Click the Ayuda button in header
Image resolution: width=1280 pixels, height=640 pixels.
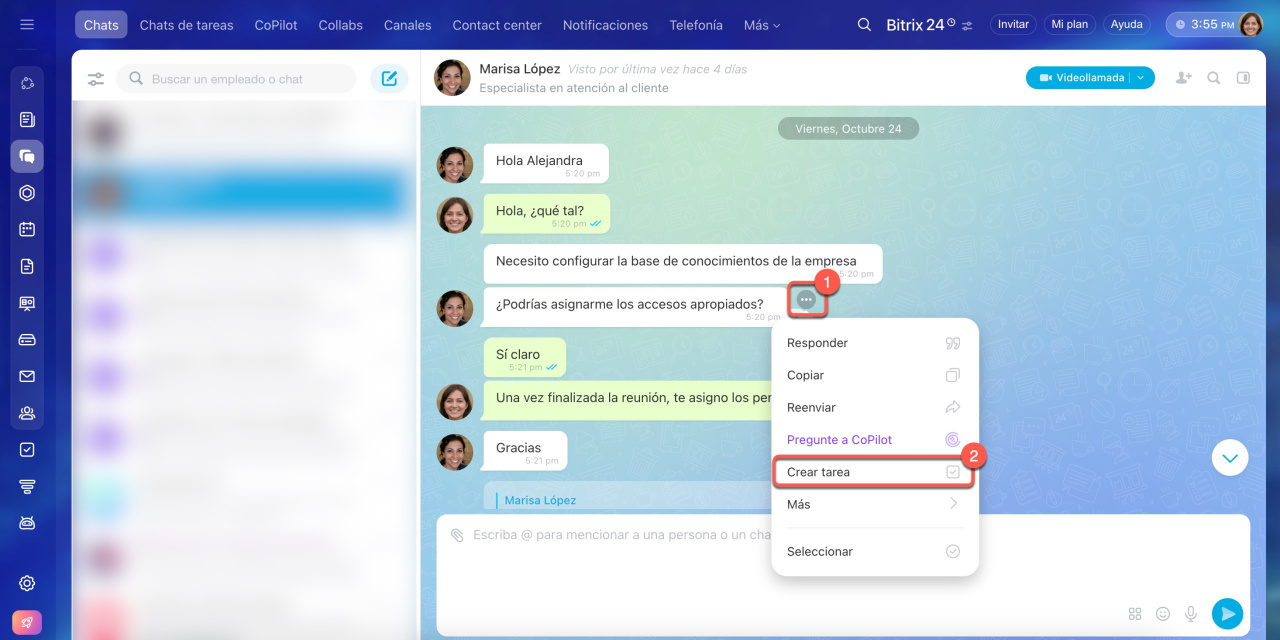click(1126, 25)
